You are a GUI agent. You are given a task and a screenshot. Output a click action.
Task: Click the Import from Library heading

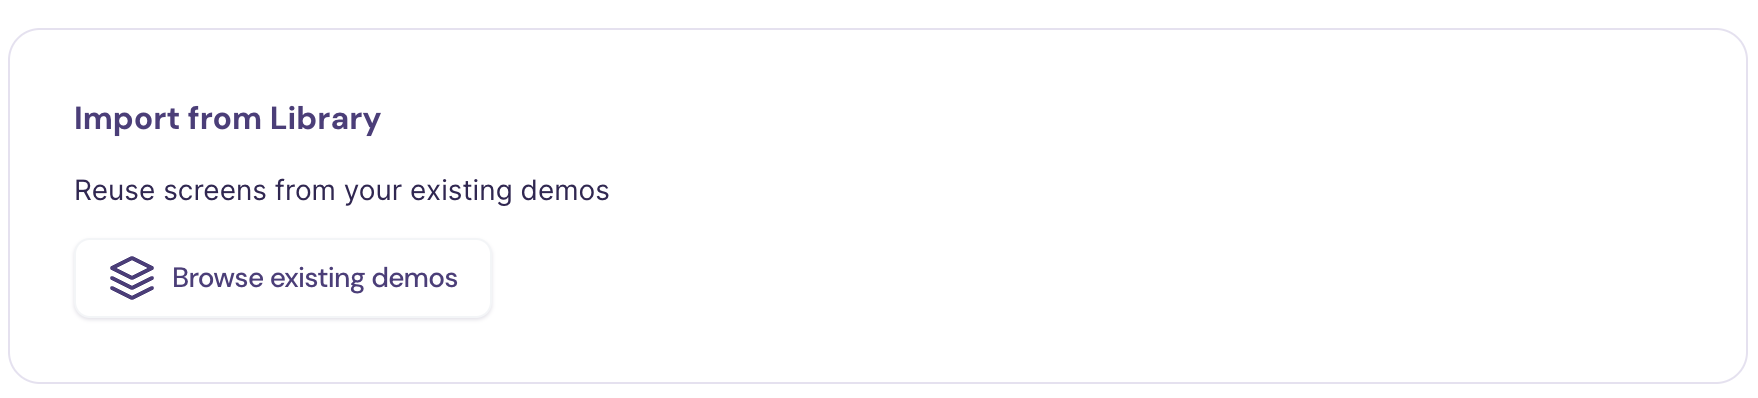[227, 118]
